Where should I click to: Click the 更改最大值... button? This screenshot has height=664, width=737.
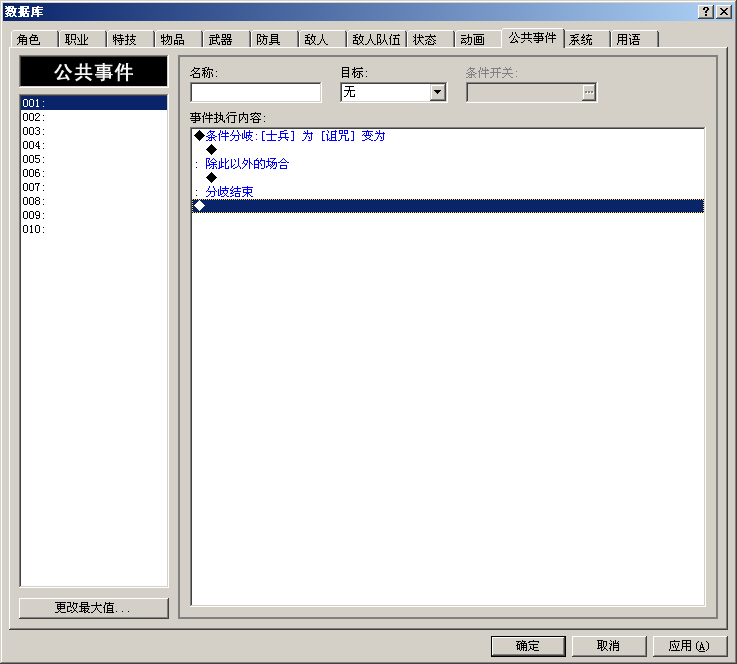[94, 608]
